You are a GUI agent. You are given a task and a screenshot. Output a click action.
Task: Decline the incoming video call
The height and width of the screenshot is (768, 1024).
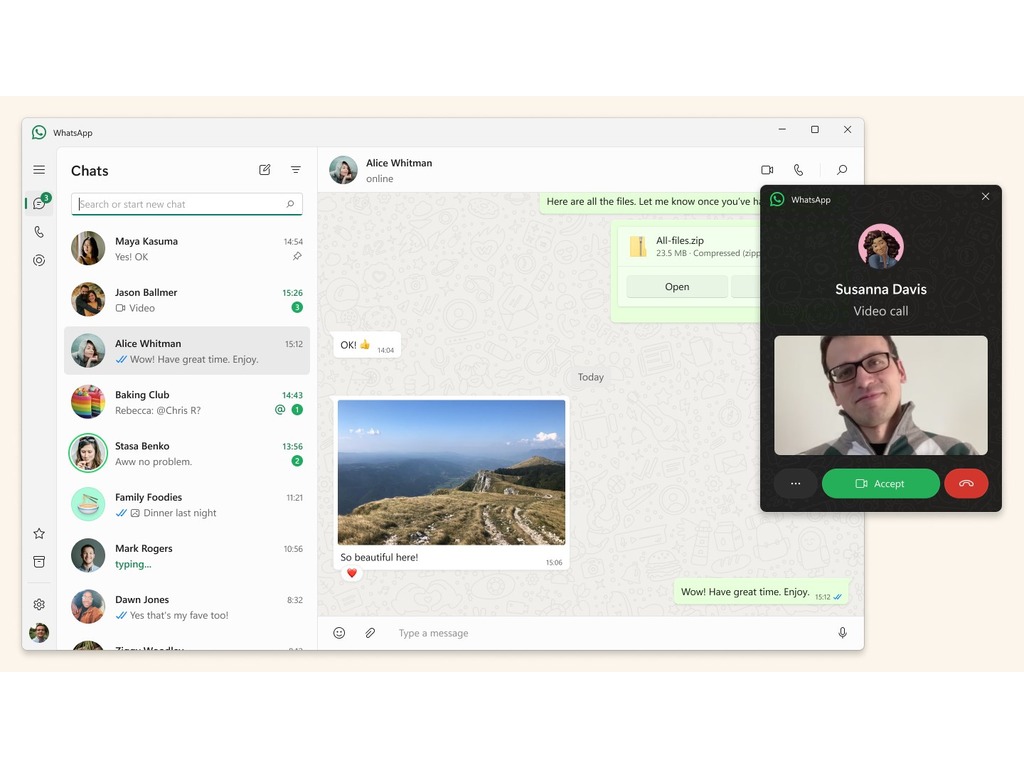[x=966, y=484]
